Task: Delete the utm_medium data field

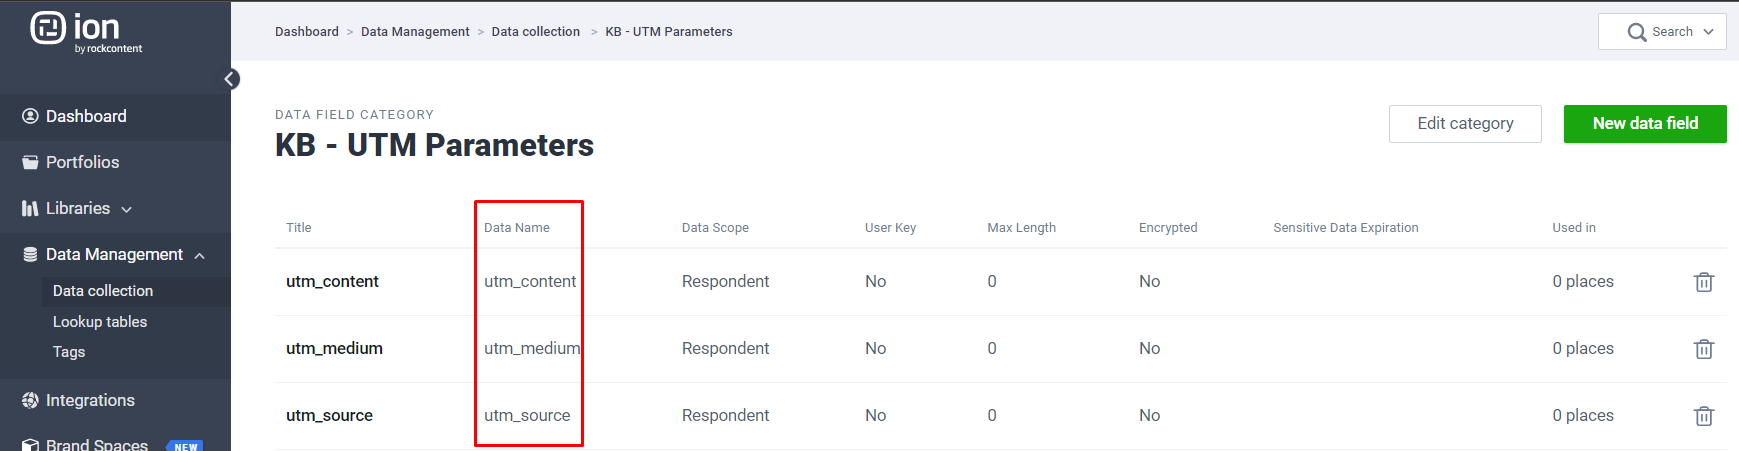Action: click(x=1704, y=349)
